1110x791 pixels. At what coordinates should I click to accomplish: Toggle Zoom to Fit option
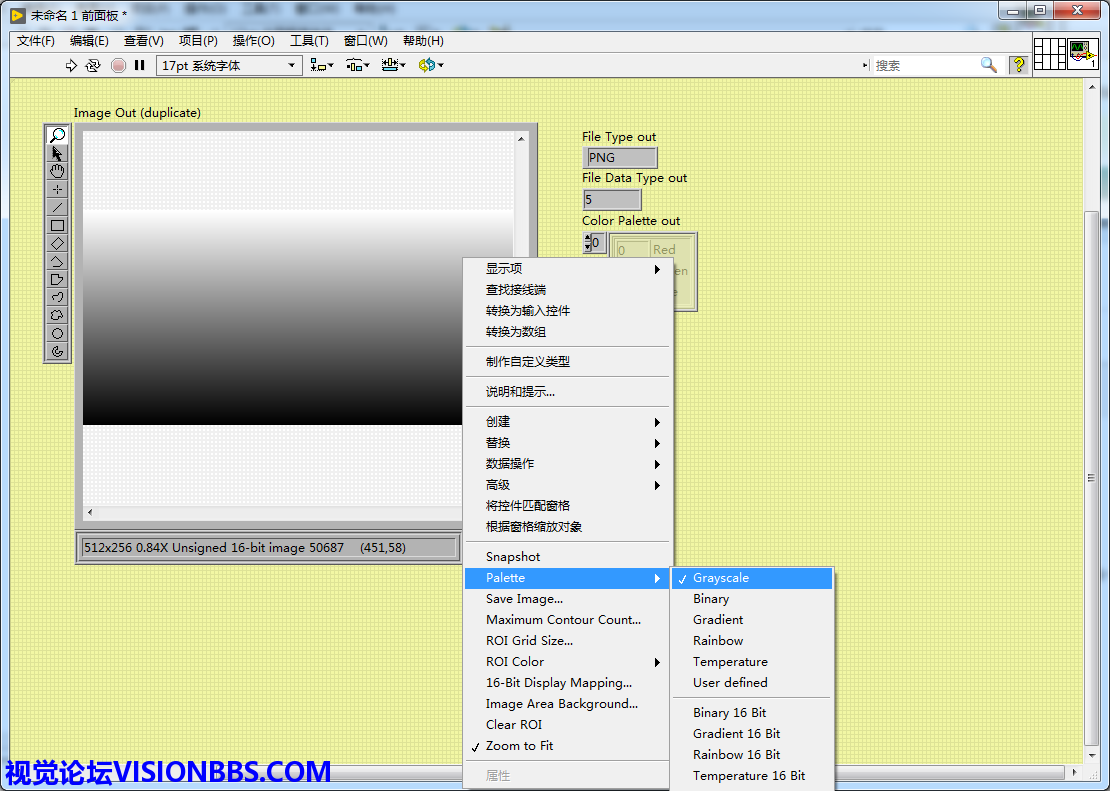coord(519,746)
